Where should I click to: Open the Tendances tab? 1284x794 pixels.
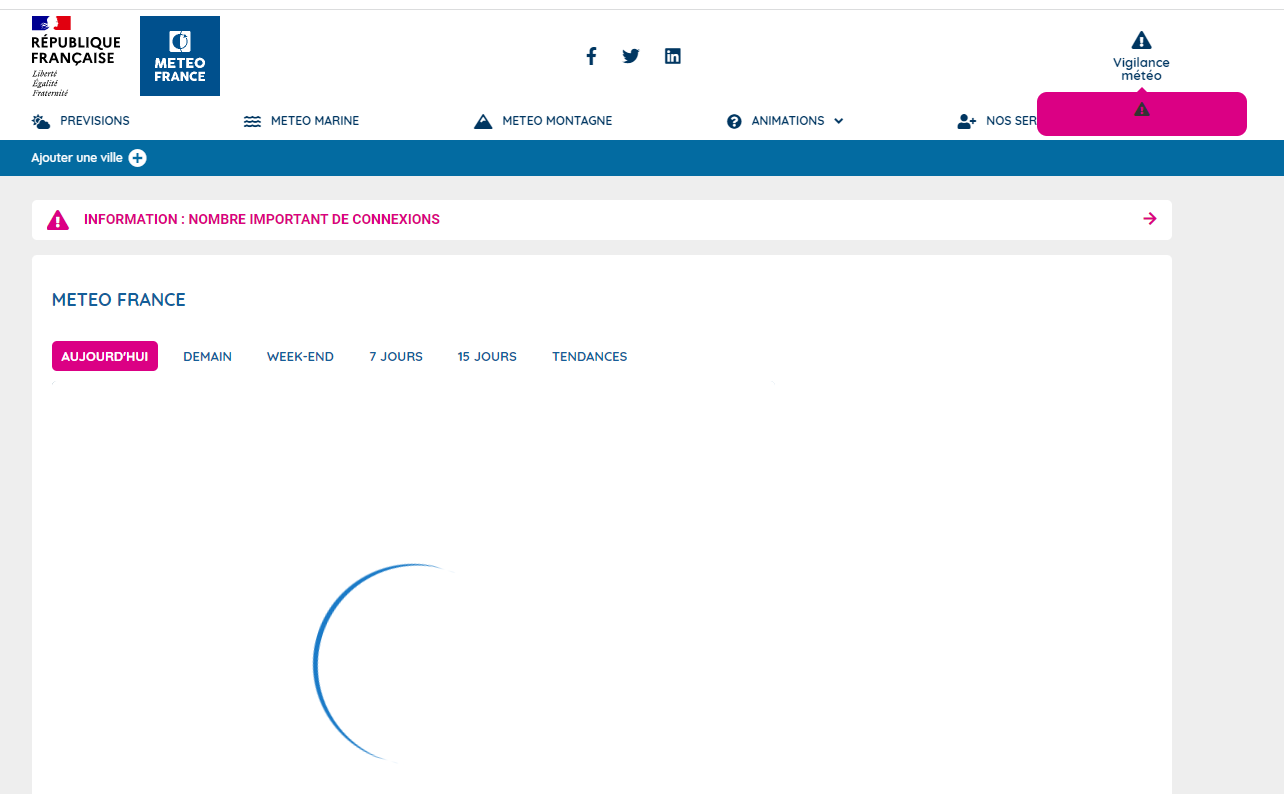(590, 357)
